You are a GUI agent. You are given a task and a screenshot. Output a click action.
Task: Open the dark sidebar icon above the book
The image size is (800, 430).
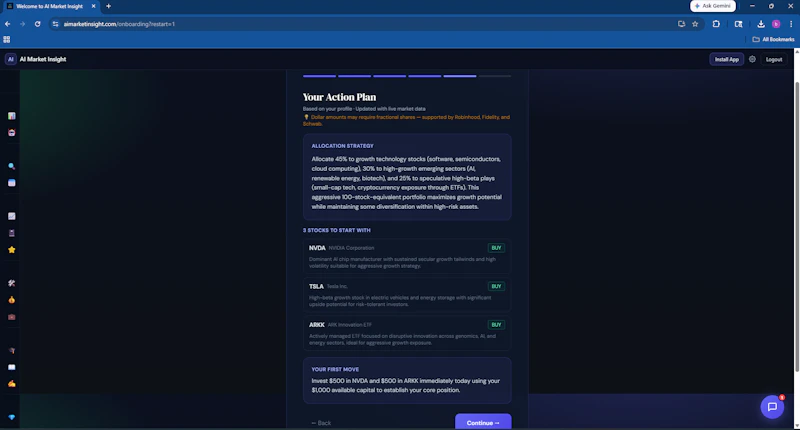(12, 350)
